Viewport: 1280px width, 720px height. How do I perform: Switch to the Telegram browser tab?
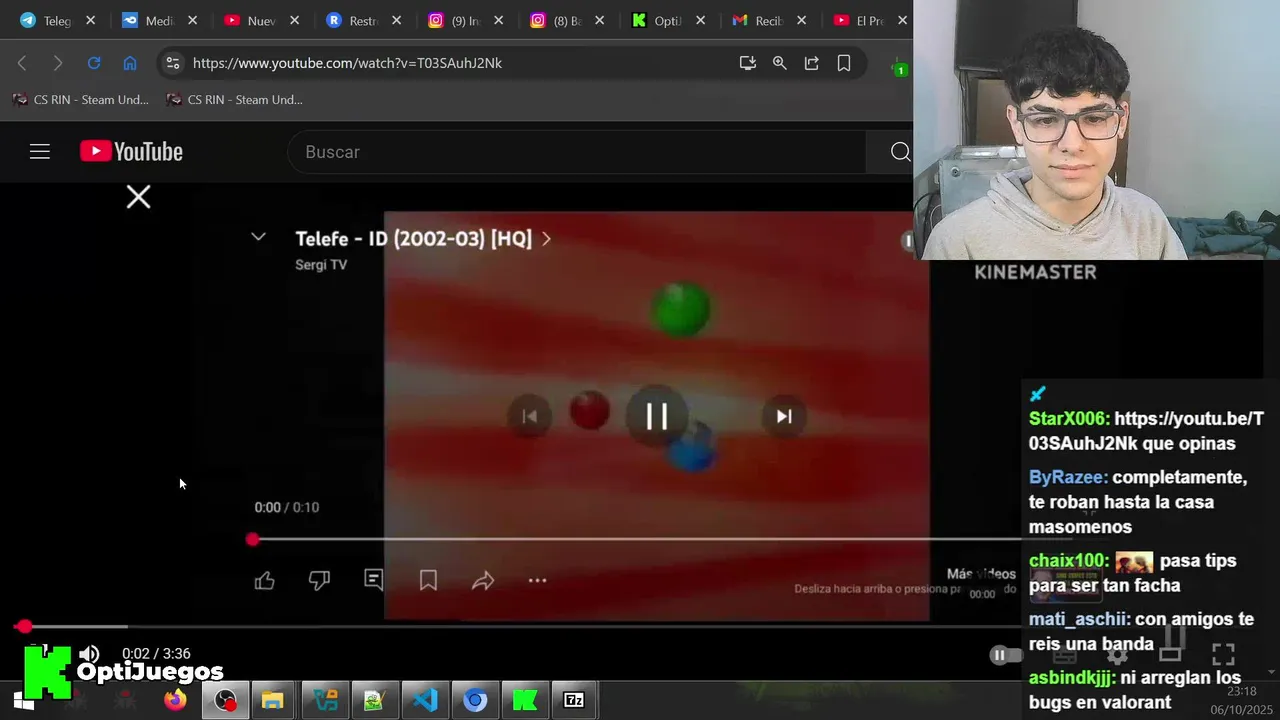coord(46,20)
